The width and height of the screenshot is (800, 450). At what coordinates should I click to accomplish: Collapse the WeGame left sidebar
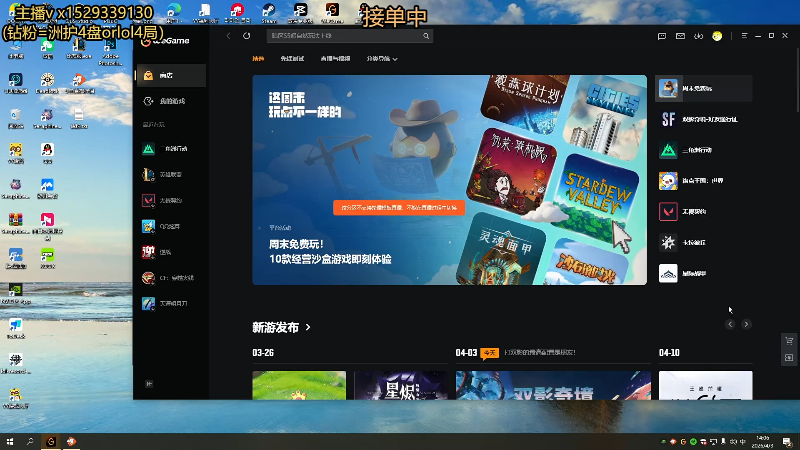pos(149,384)
